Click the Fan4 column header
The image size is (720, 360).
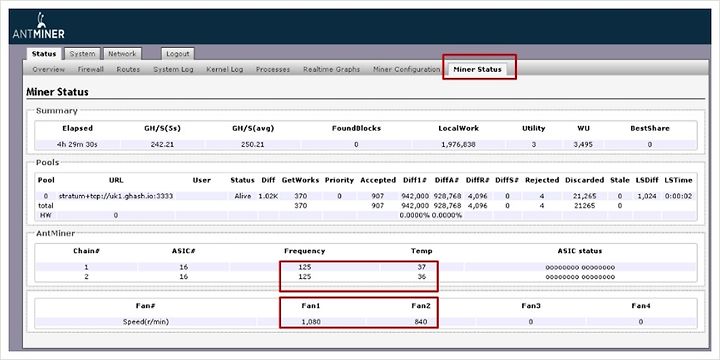641,306
